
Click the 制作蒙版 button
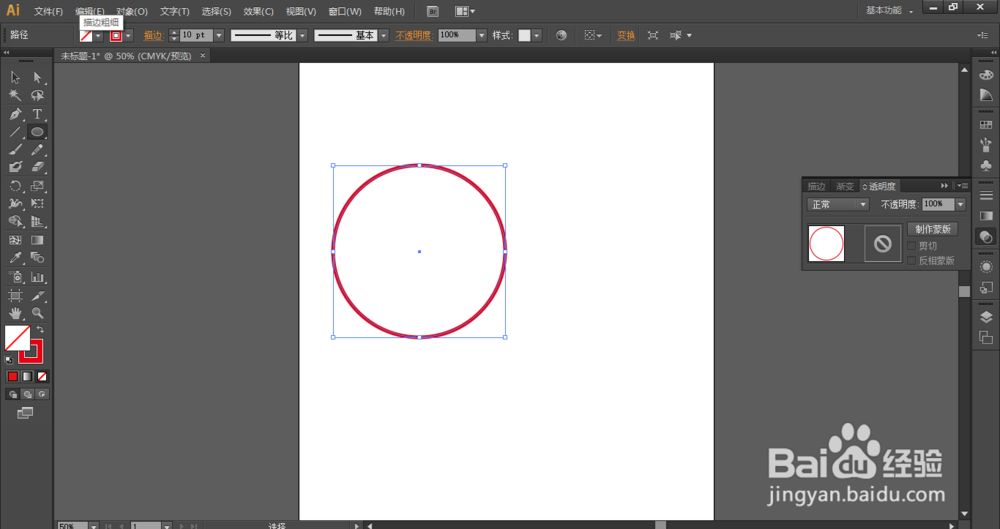pyautogui.click(x=933, y=229)
